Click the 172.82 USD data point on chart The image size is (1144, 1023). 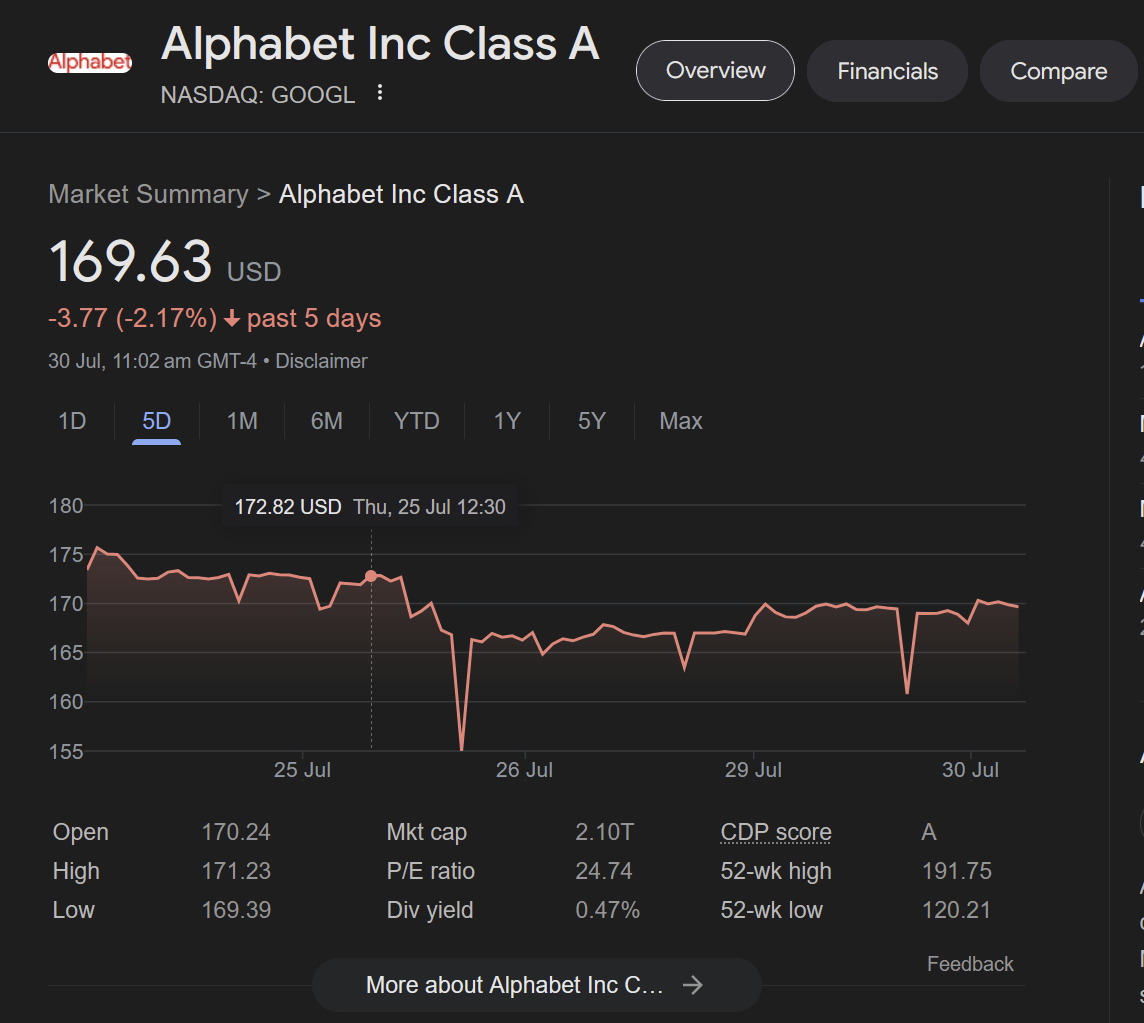pyautogui.click(x=371, y=576)
